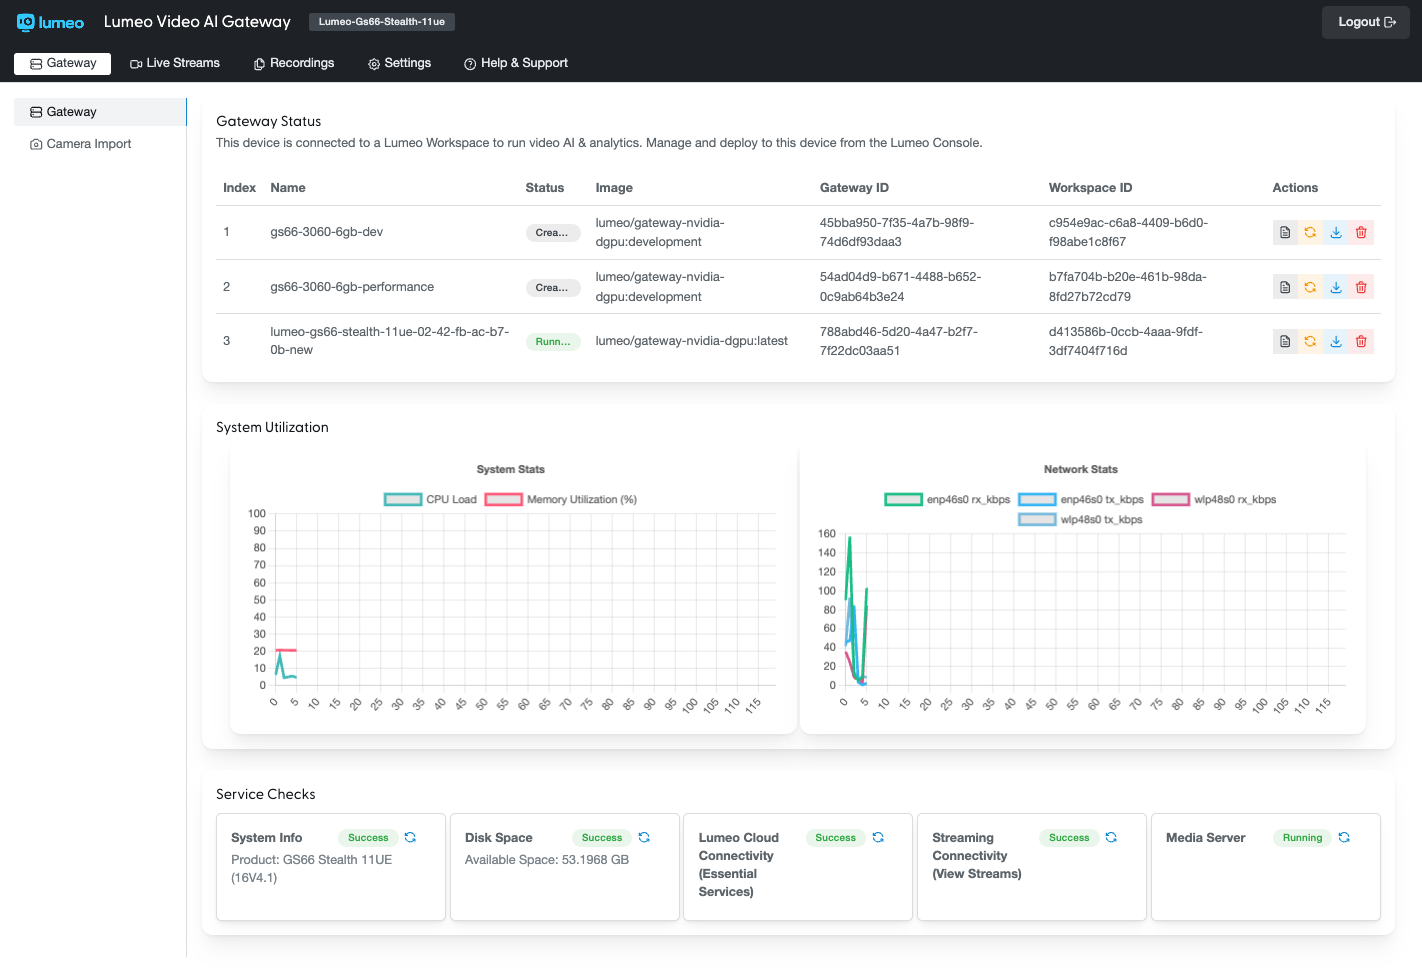Image resolution: width=1422 pixels, height=978 pixels.
Task: Click status badge of gs66-3060-6gb-performance row
Action: click(552, 288)
